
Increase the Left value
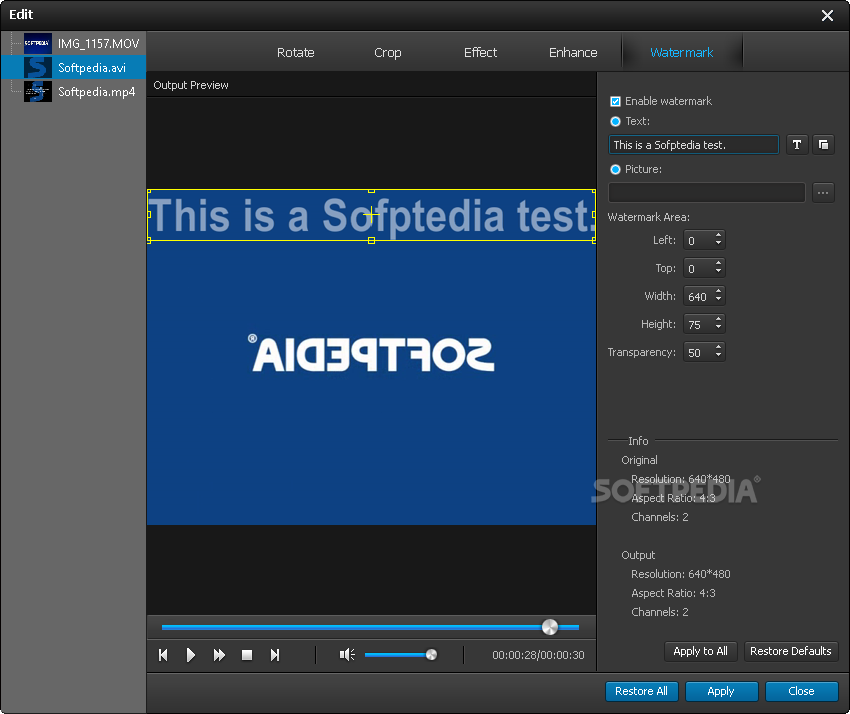point(718,235)
